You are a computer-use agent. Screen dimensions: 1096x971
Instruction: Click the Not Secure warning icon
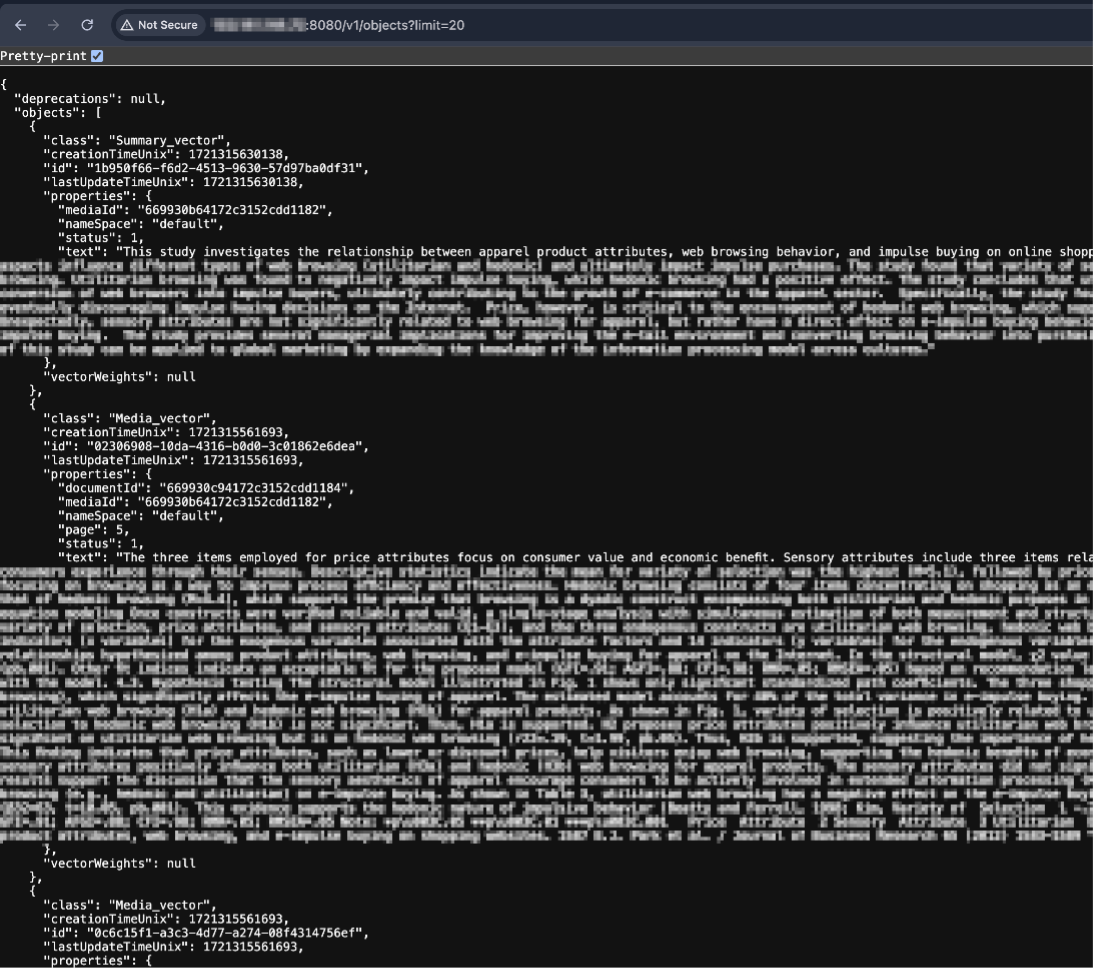127,25
